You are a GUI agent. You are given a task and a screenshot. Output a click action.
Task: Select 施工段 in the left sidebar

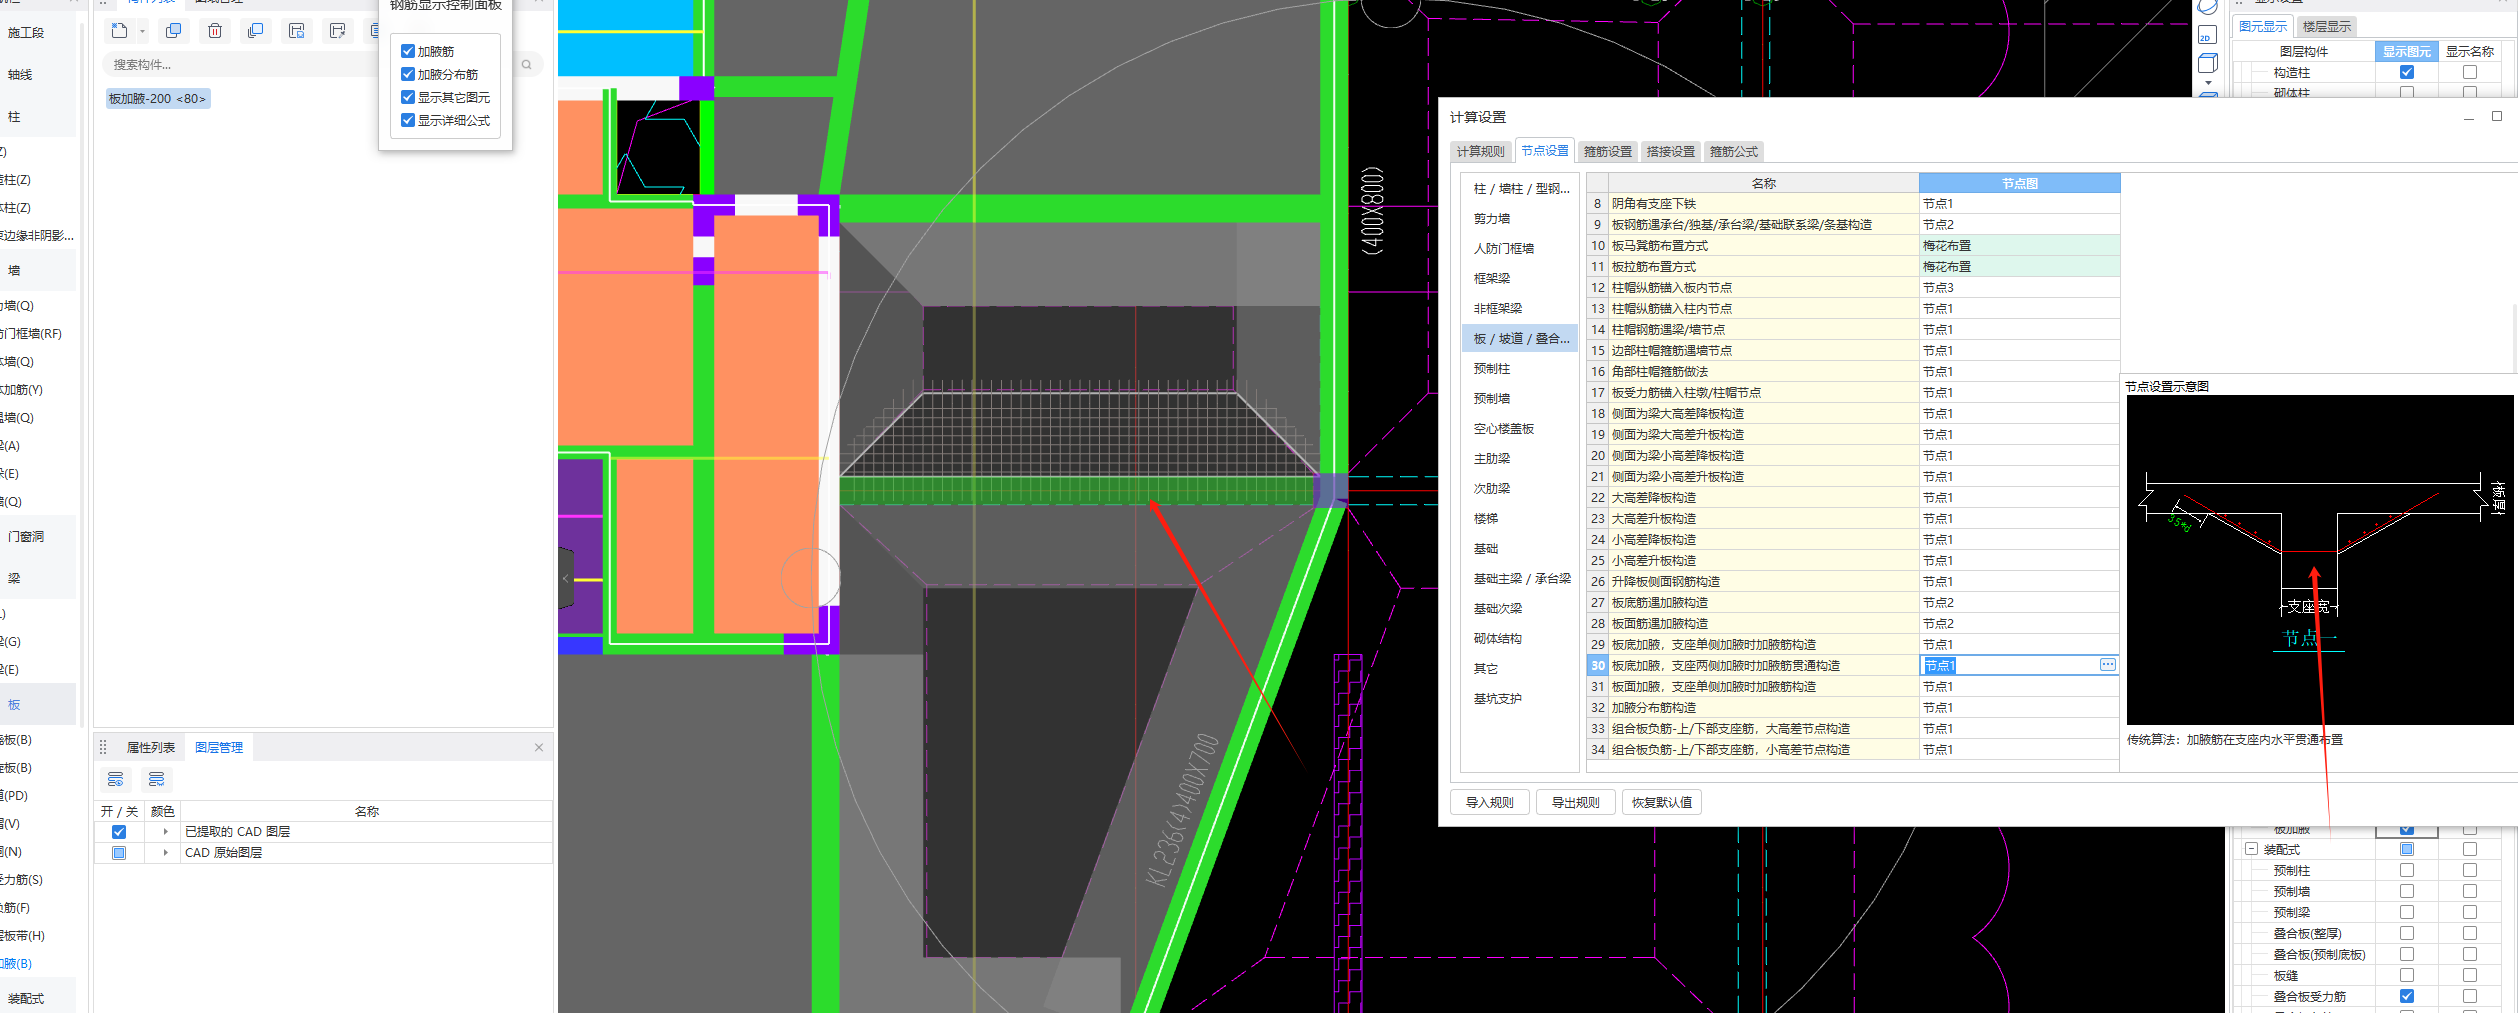point(37,32)
